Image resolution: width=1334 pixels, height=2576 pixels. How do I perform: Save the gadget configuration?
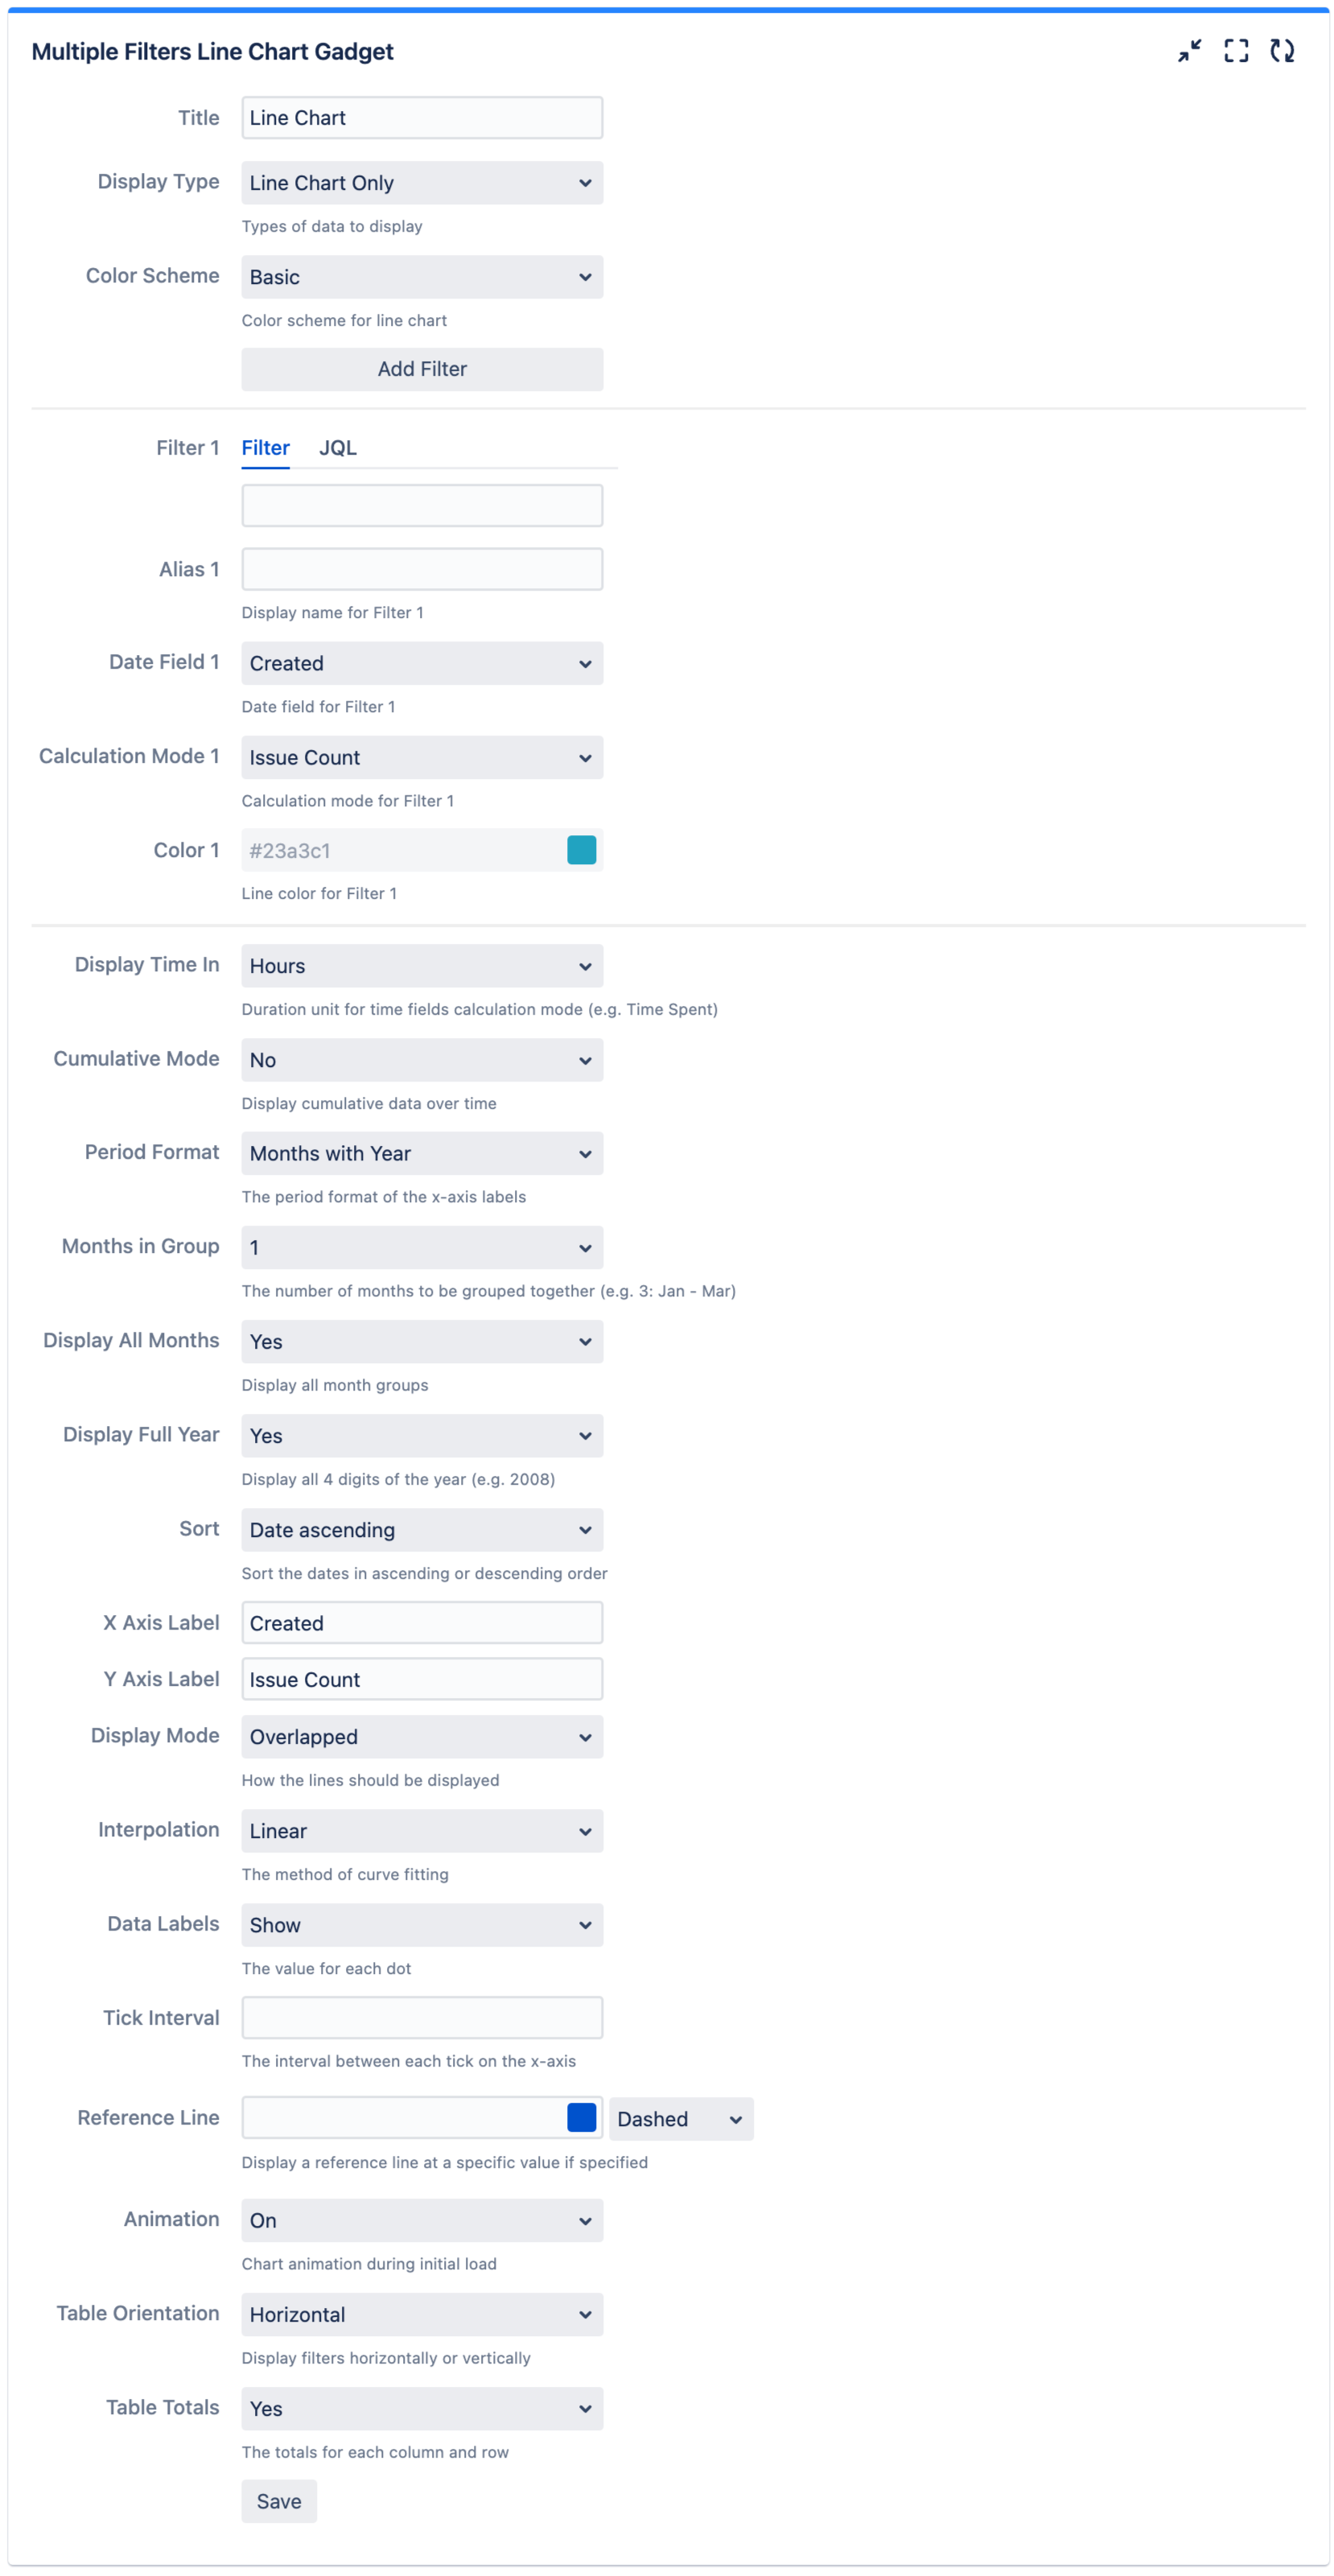[279, 2501]
